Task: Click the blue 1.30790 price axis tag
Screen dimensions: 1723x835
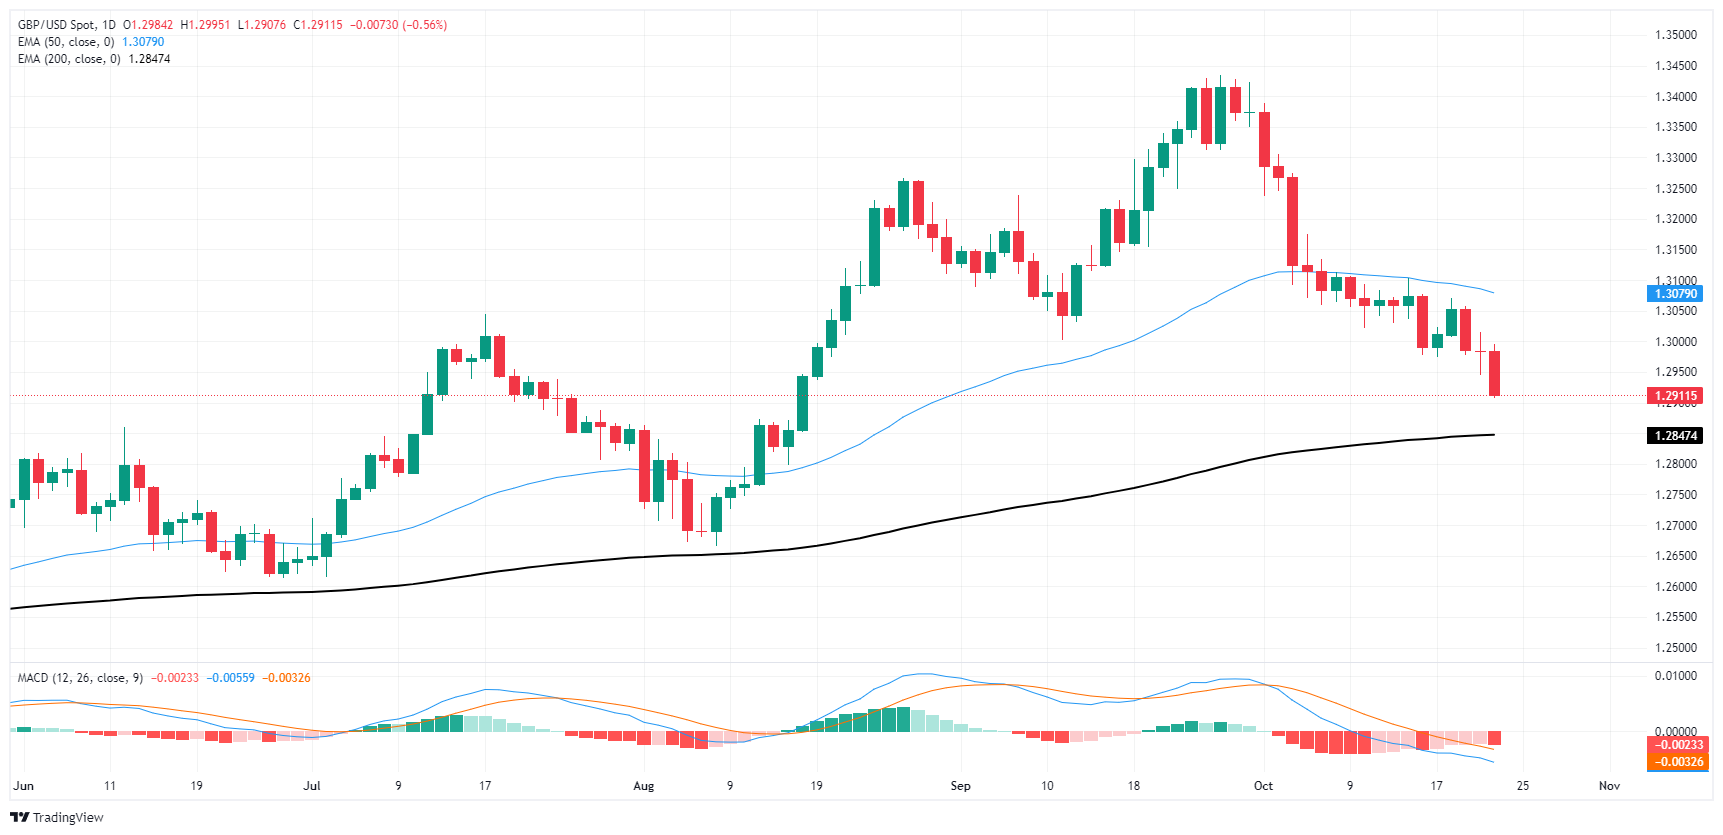Action: click(x=1675, y=294)
